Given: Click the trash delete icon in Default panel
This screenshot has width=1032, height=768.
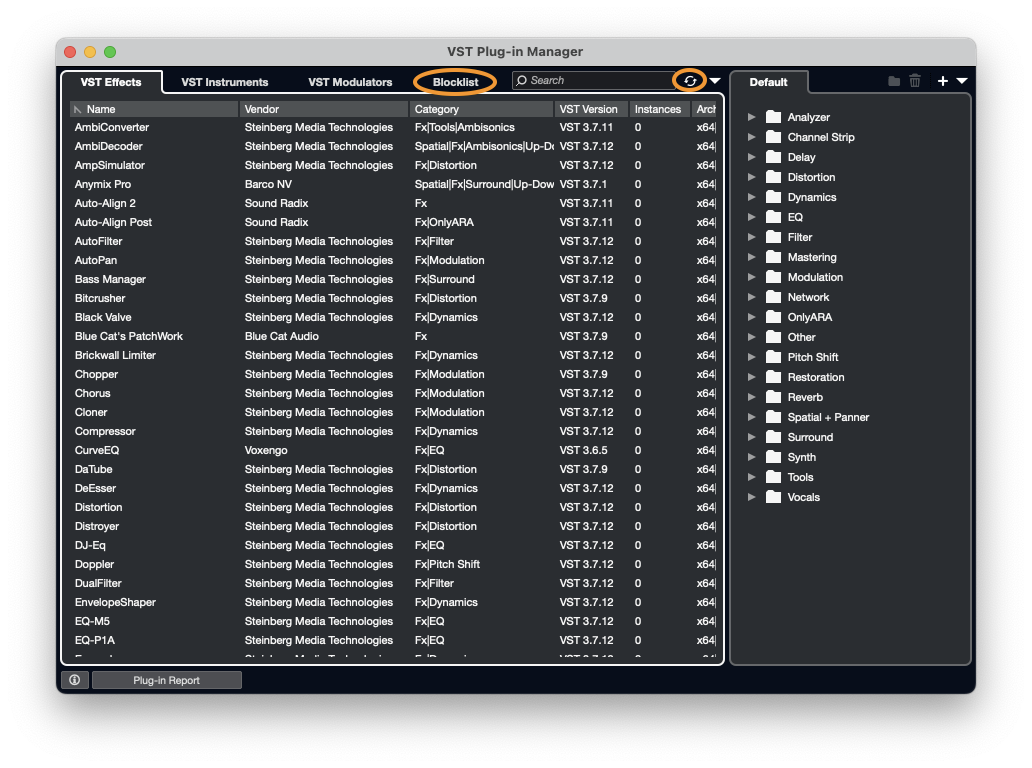Looking at the screenshot, I should (x=915, y=81).
